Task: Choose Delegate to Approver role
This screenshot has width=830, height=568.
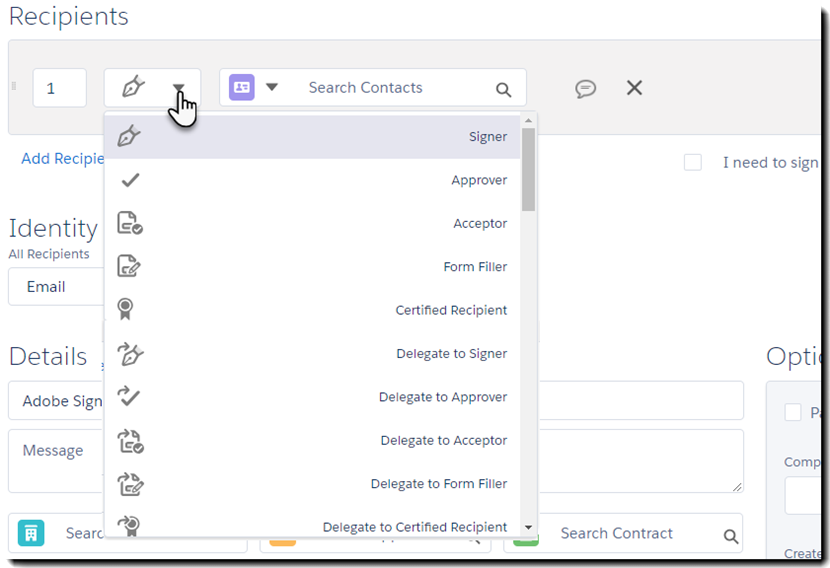Action: coord(442,397)
